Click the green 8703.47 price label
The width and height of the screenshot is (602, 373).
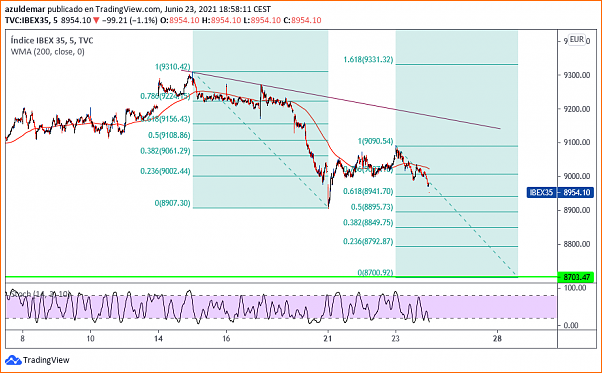pyautogui.click(x=576, y=277)
